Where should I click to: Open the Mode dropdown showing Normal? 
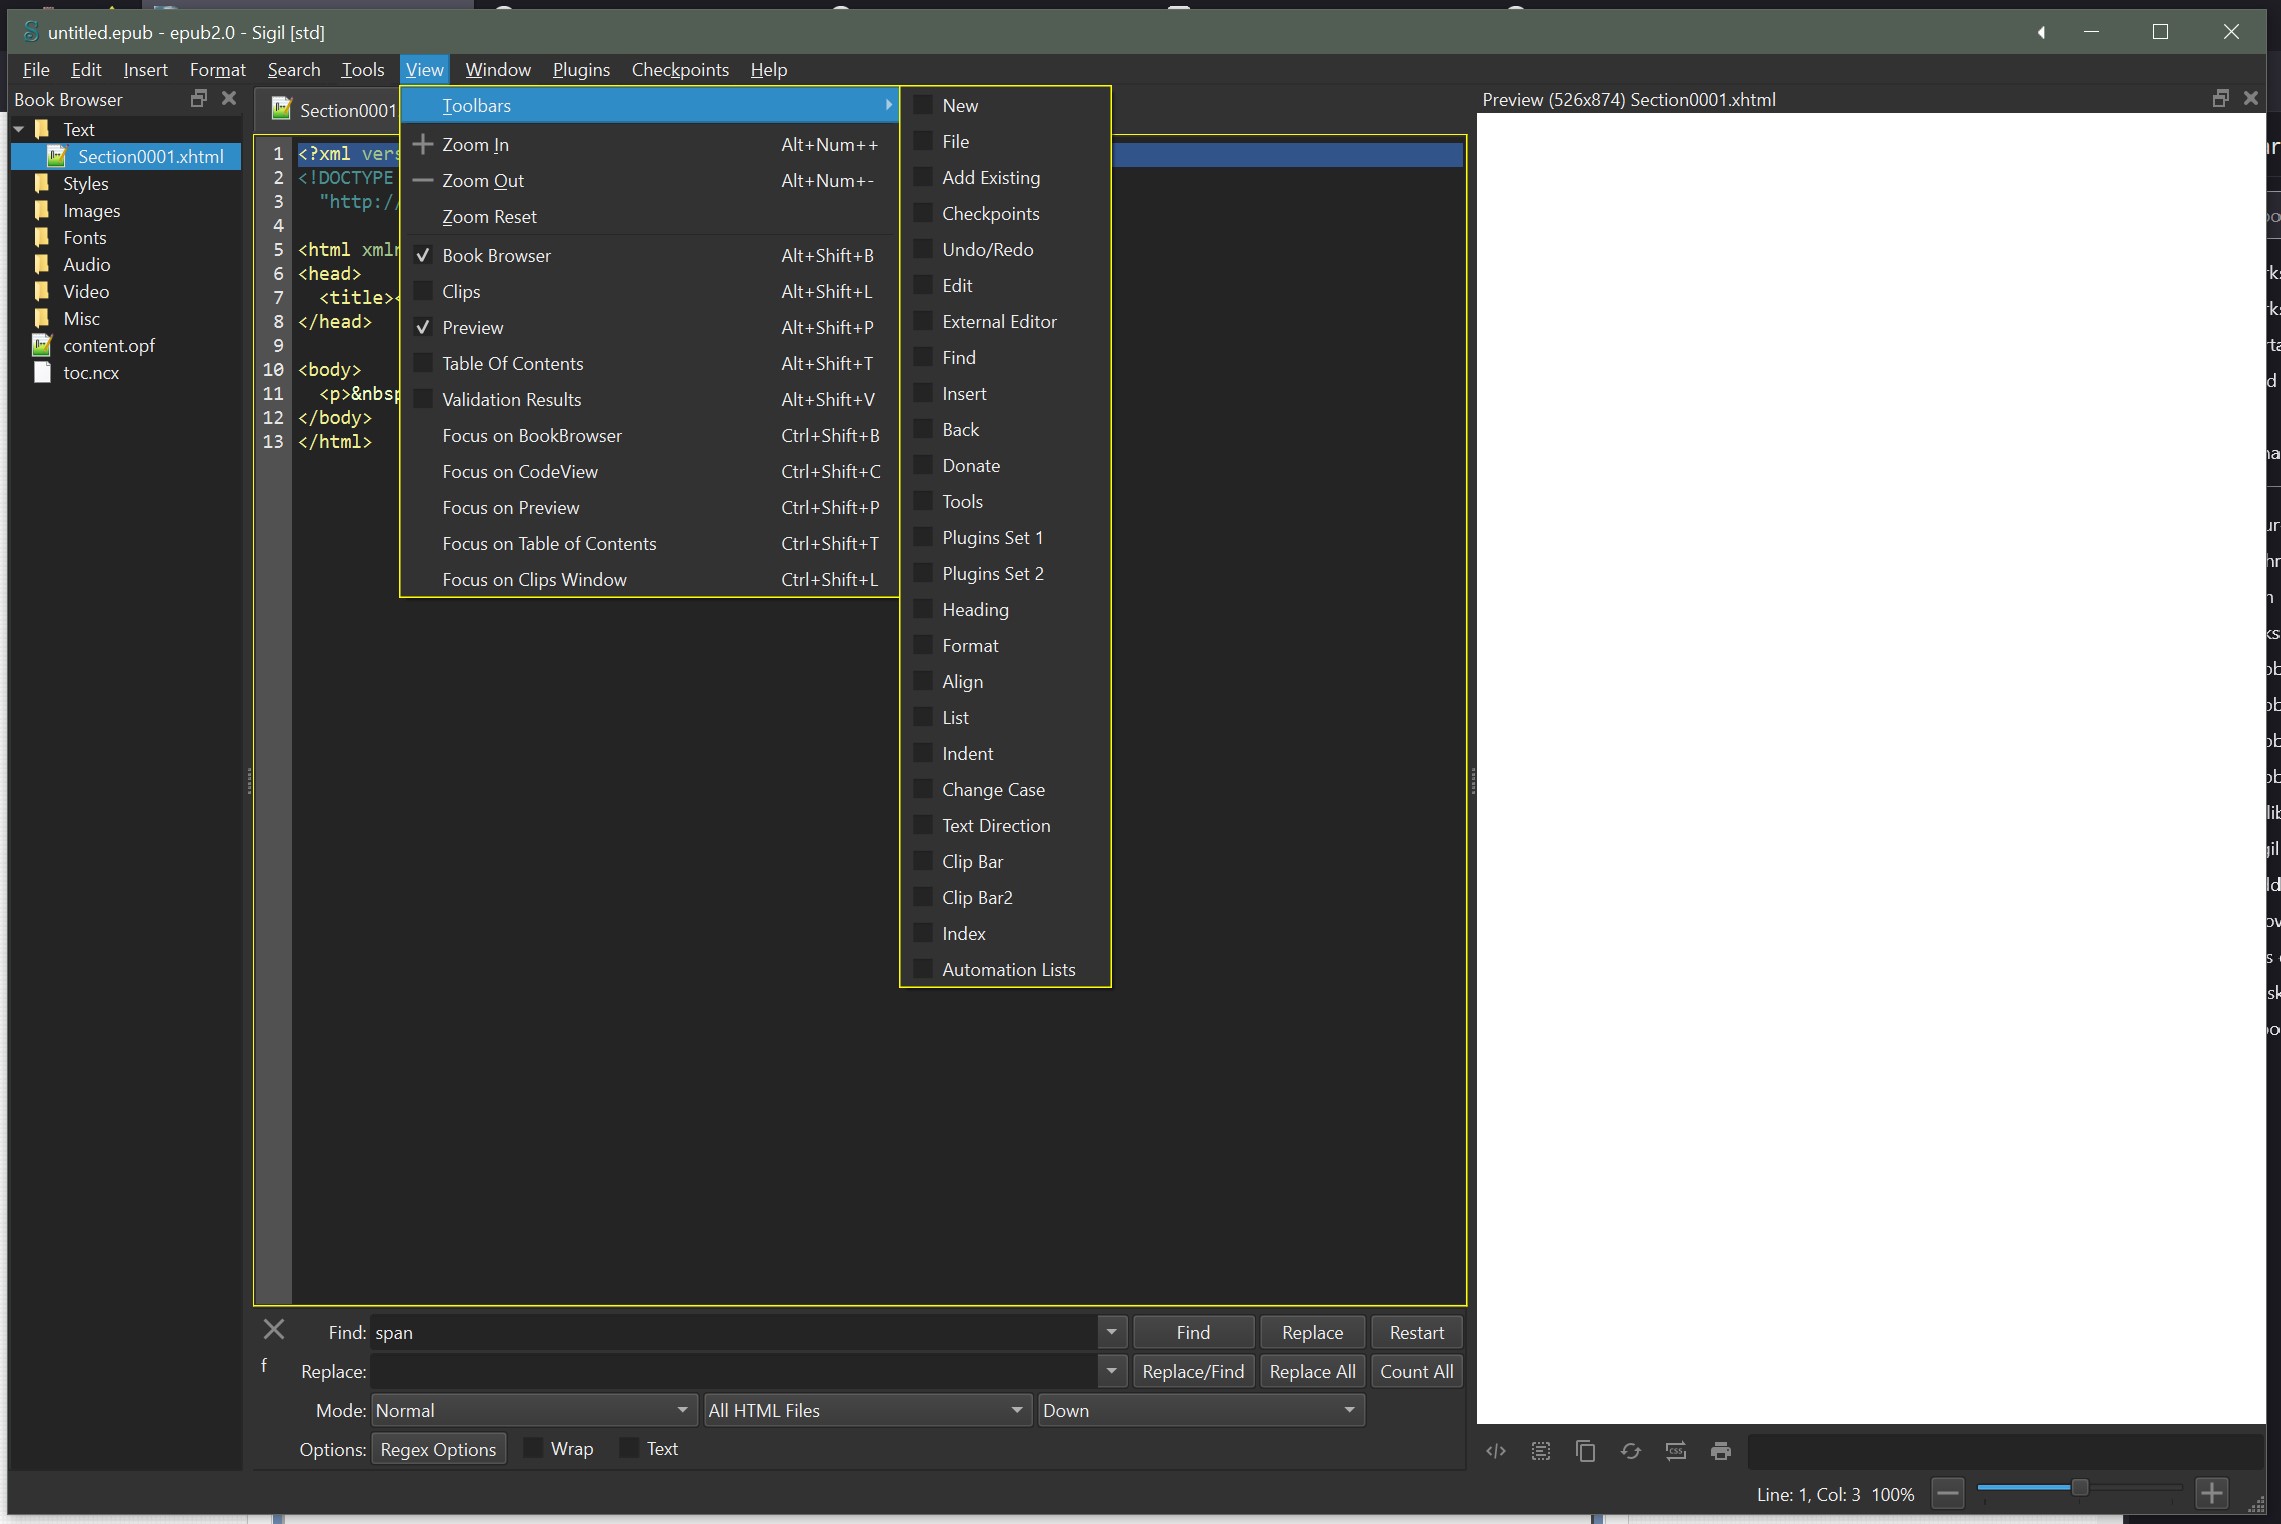tap(533, 1410)
